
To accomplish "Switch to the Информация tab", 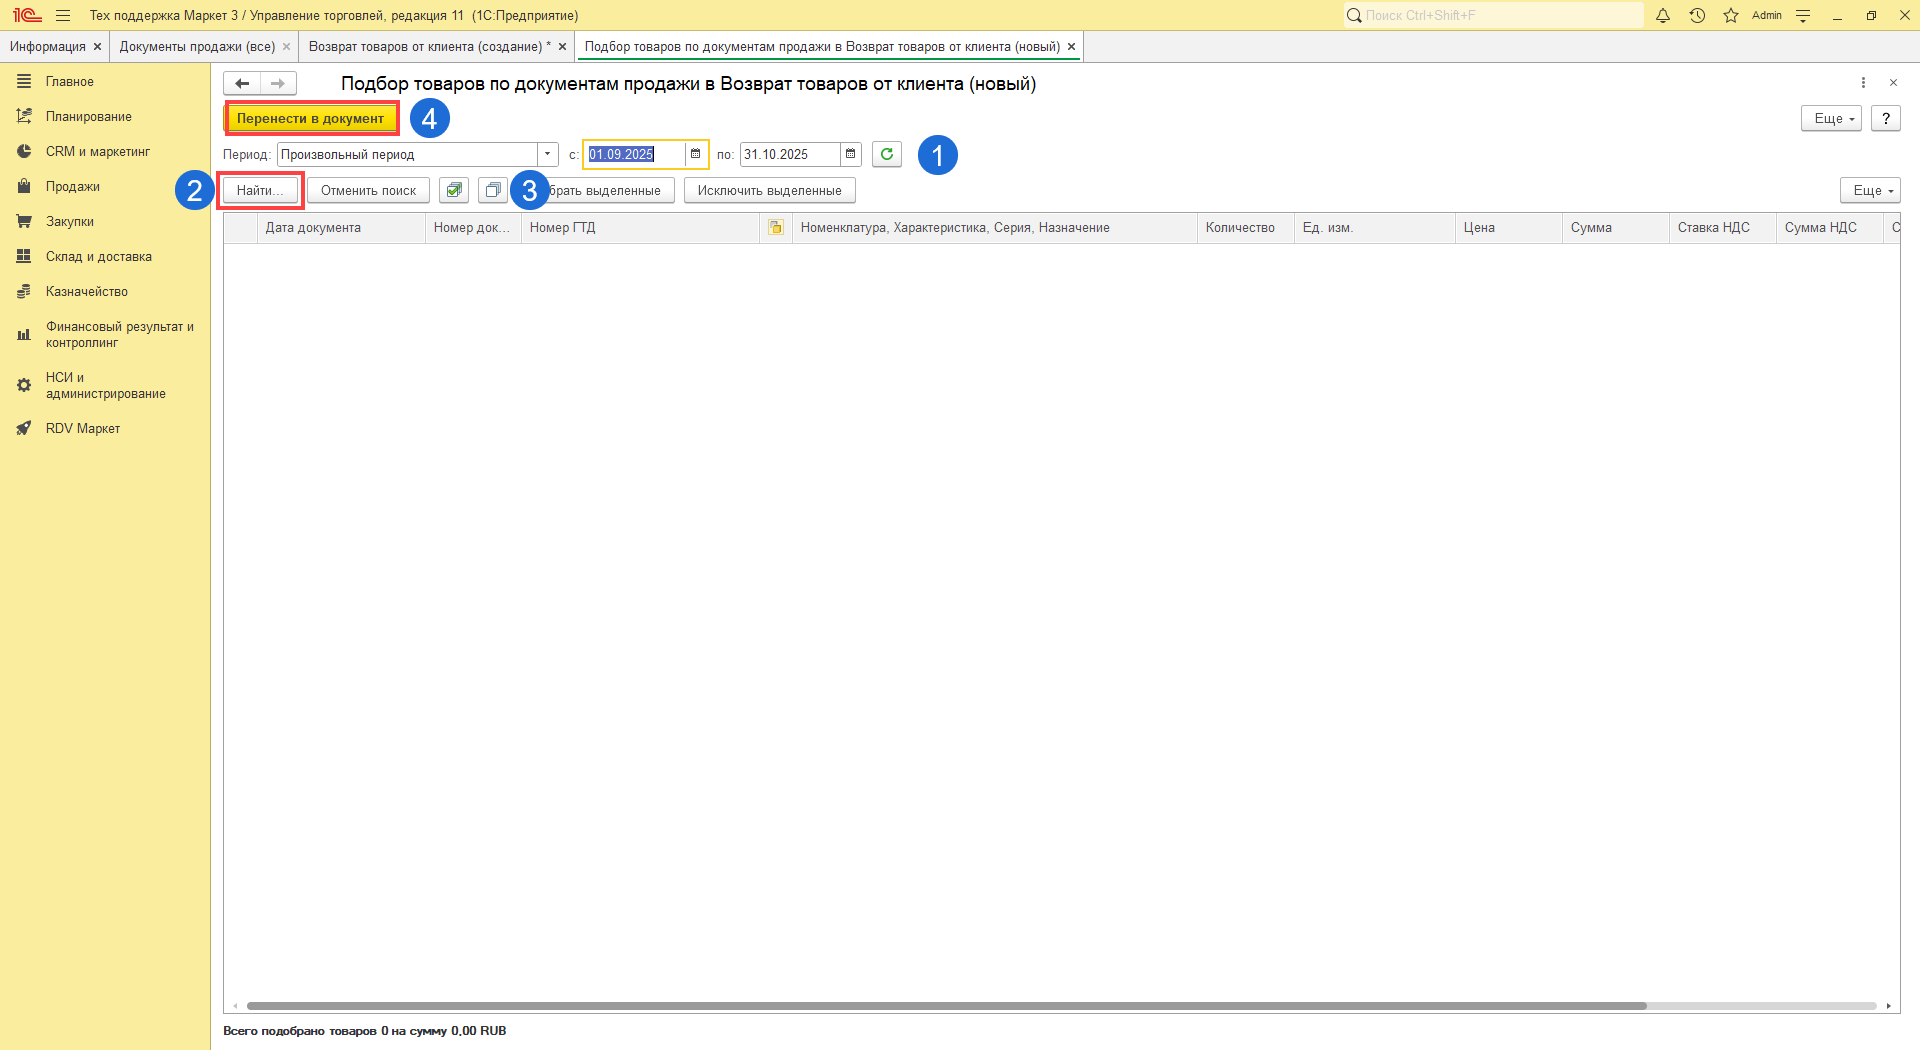I will 47,47.
